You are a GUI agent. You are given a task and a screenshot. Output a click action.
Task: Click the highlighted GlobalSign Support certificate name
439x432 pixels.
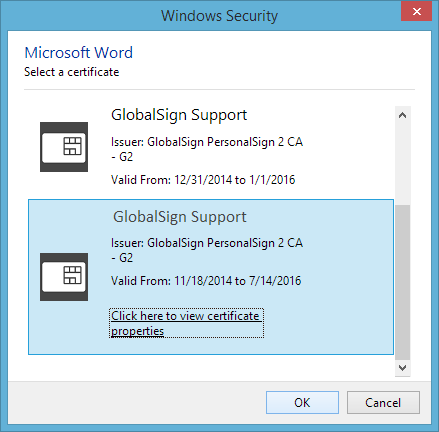pos(180,217)
